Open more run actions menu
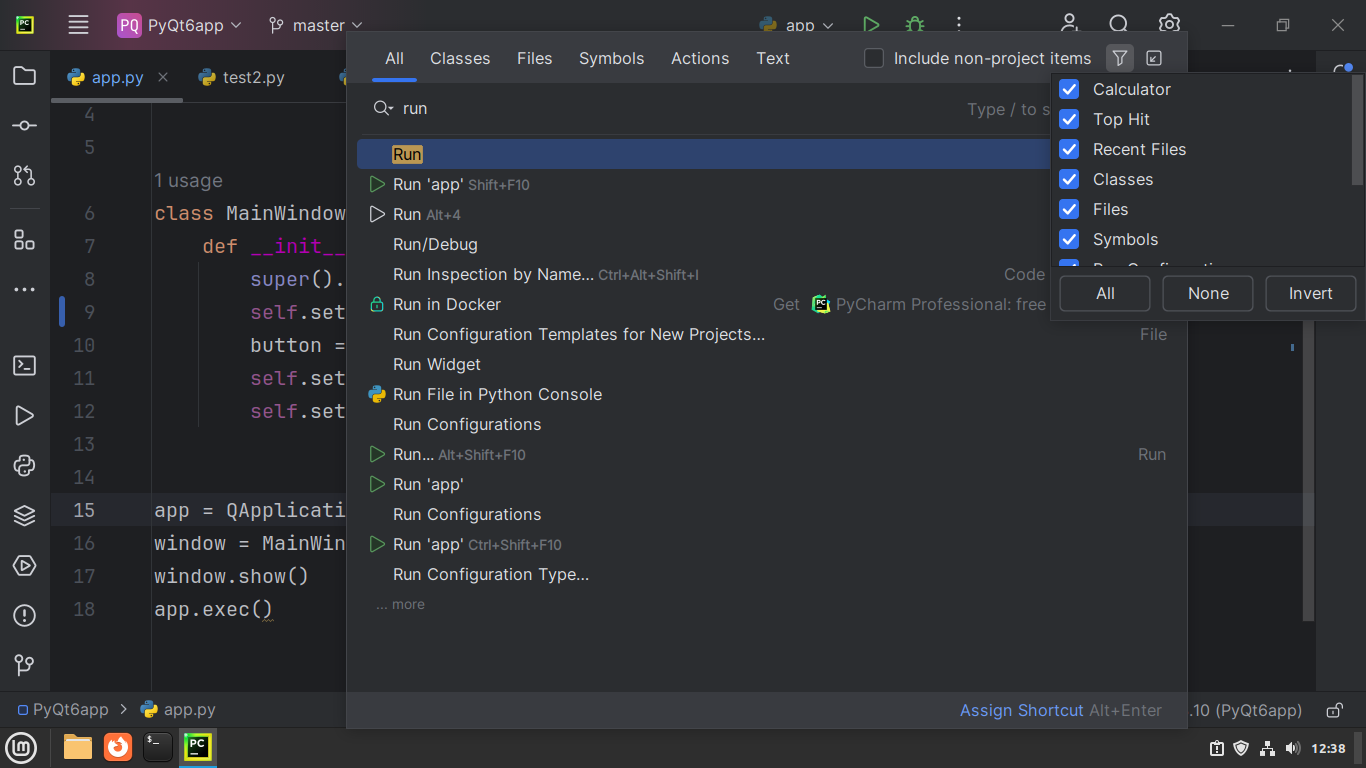Viewport: 1366px width, 768px height. click(x=958, y=25)
